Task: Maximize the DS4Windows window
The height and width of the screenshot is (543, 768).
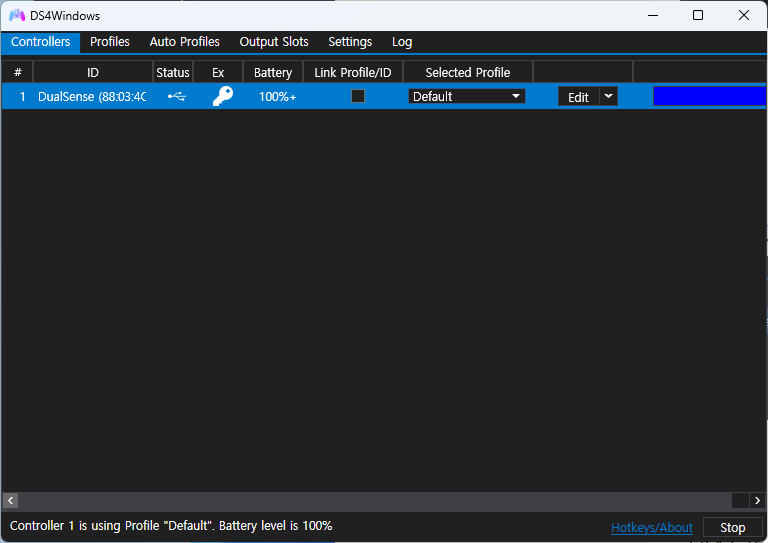Action: 697,15
